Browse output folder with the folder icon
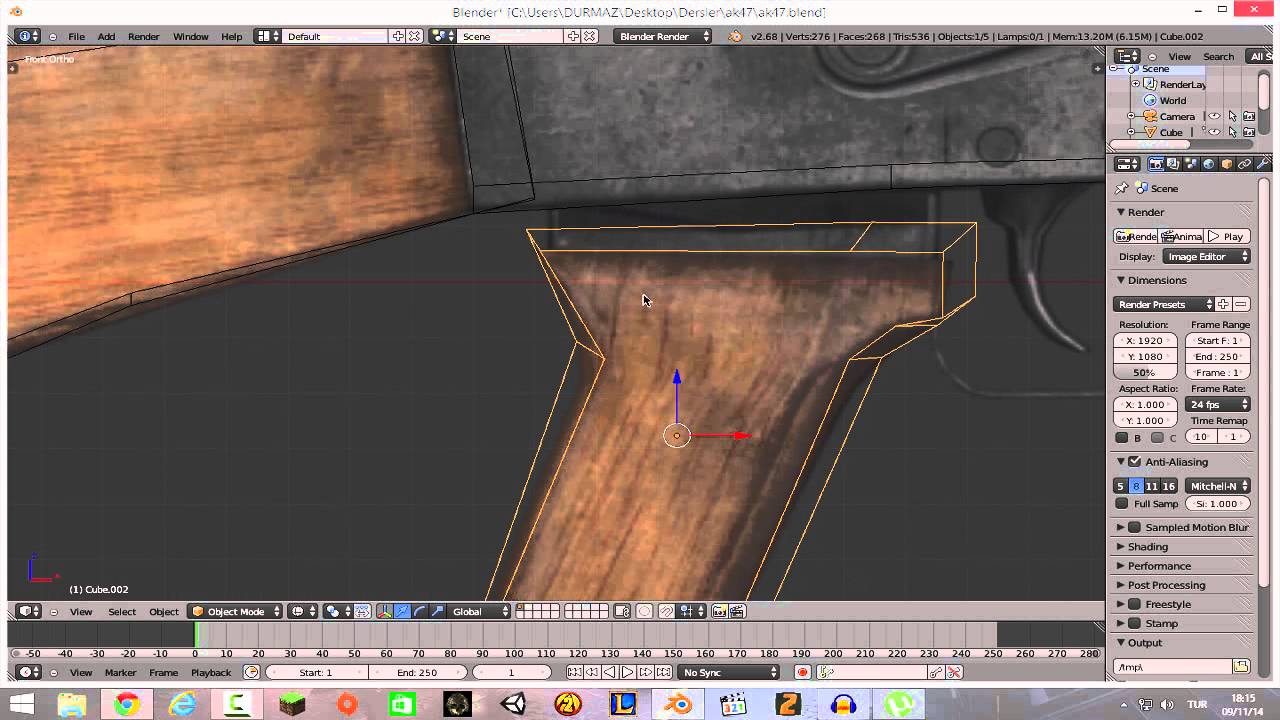The image size is (1280, 720). pyautogui.click(x=1241, y=667)
